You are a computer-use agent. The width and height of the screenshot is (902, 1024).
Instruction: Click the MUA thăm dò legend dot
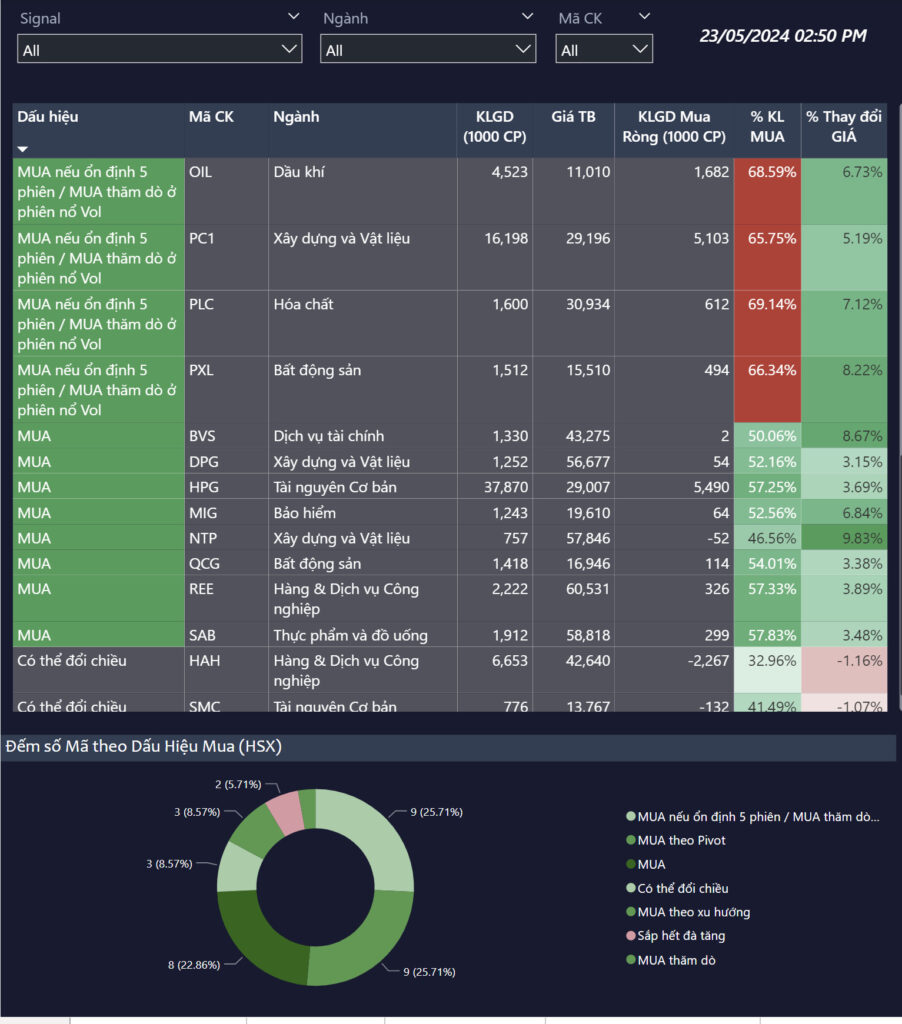(630, 960)
